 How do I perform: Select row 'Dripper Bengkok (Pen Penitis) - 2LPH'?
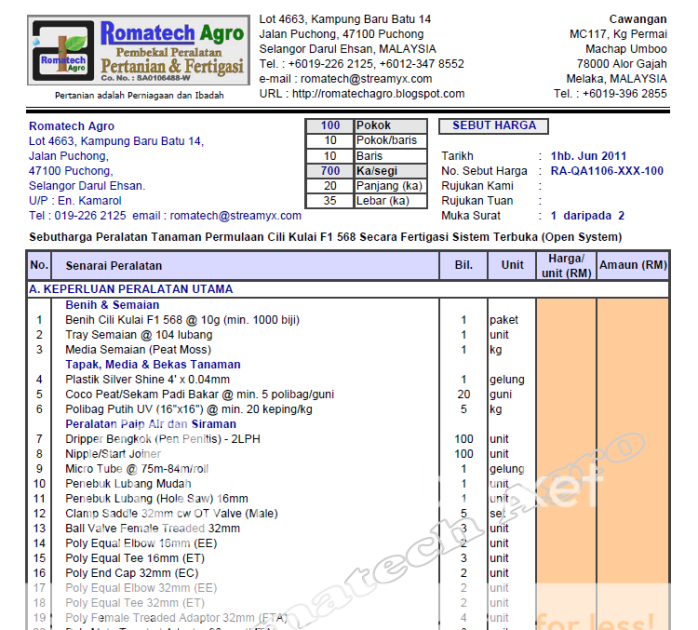(x=348, y=439)
